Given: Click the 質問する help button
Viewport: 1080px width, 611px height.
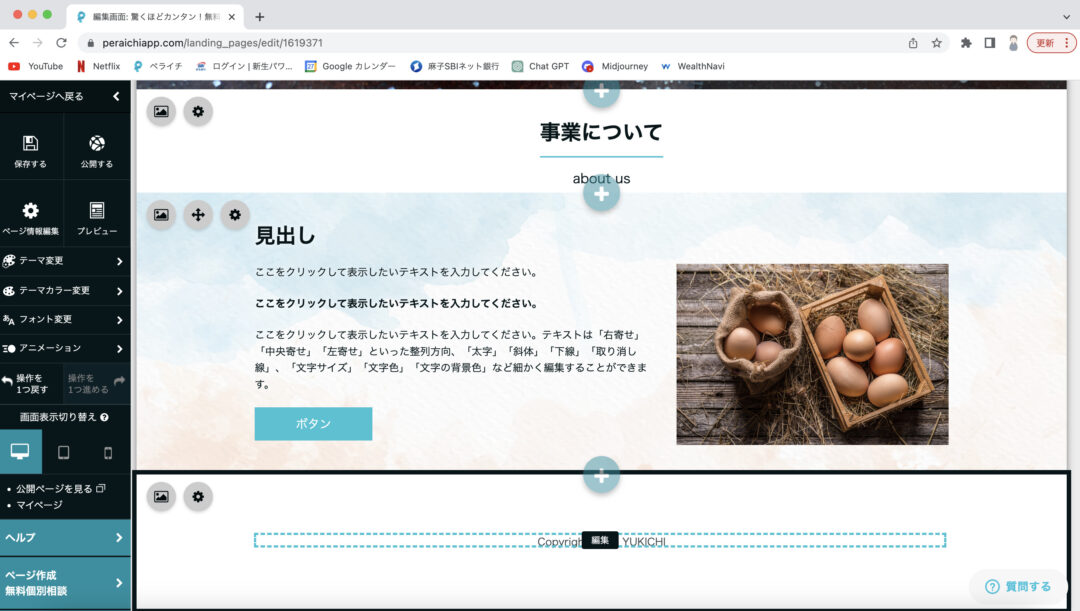Looking at the screenshot, I should (x=1018, y=586).
